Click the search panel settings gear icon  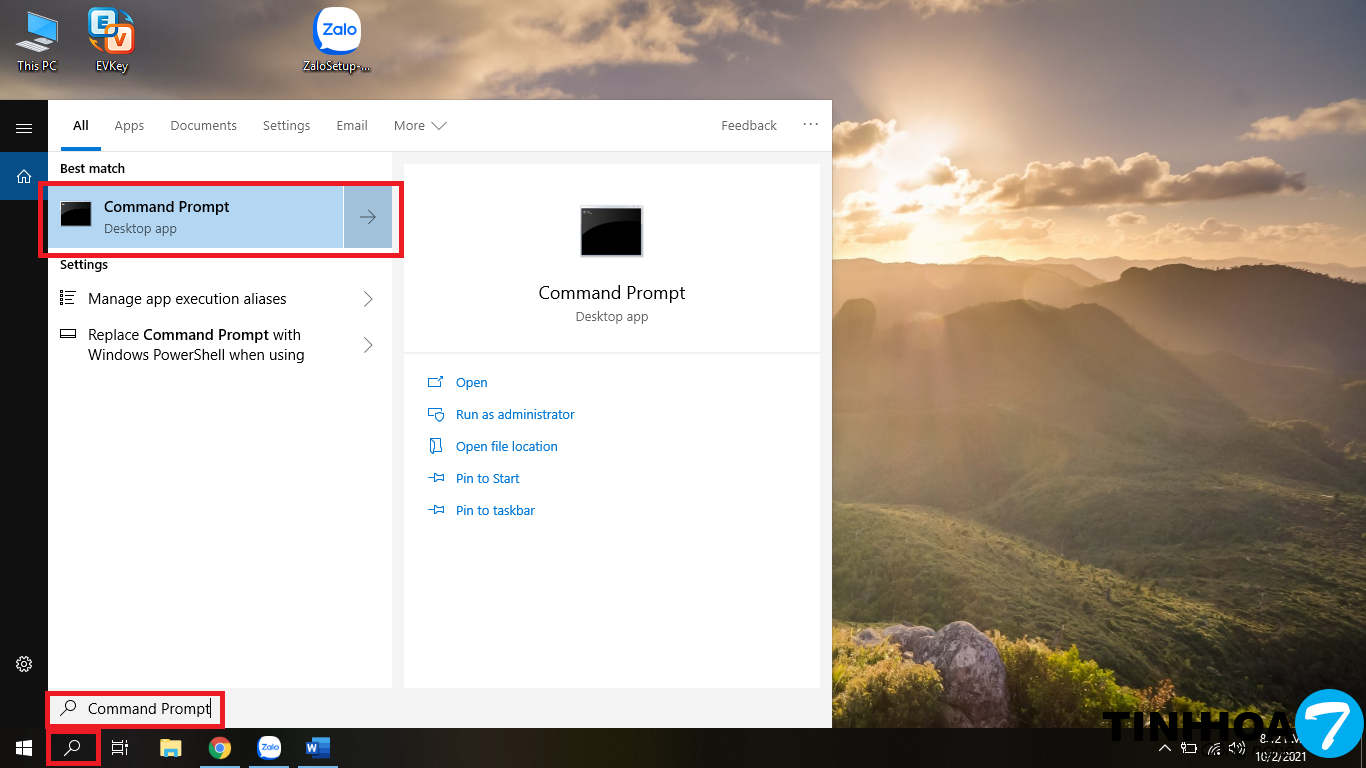(24, 664)
